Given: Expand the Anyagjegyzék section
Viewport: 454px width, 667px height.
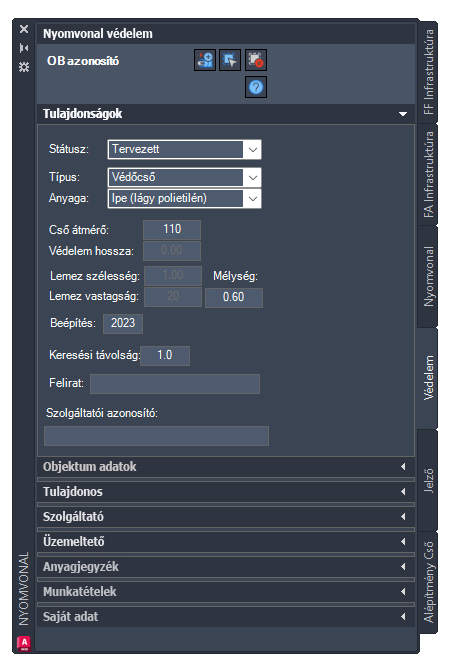Looking at the screenshot, I should click(x=226, y=567).
